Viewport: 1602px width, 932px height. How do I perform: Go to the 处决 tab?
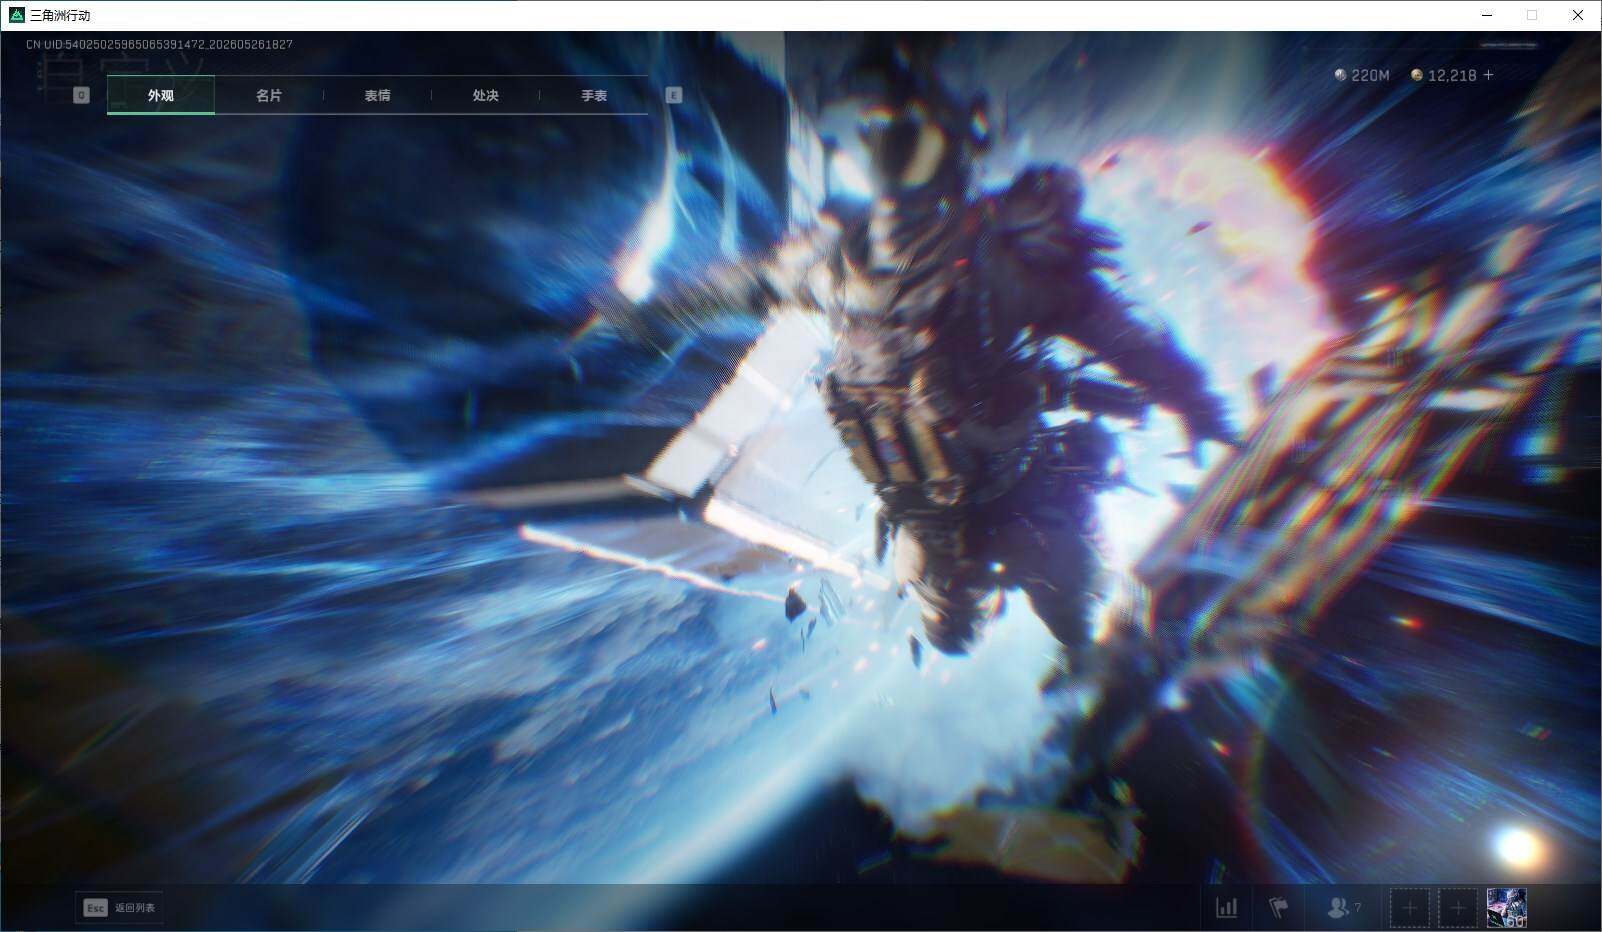[485, 95]
